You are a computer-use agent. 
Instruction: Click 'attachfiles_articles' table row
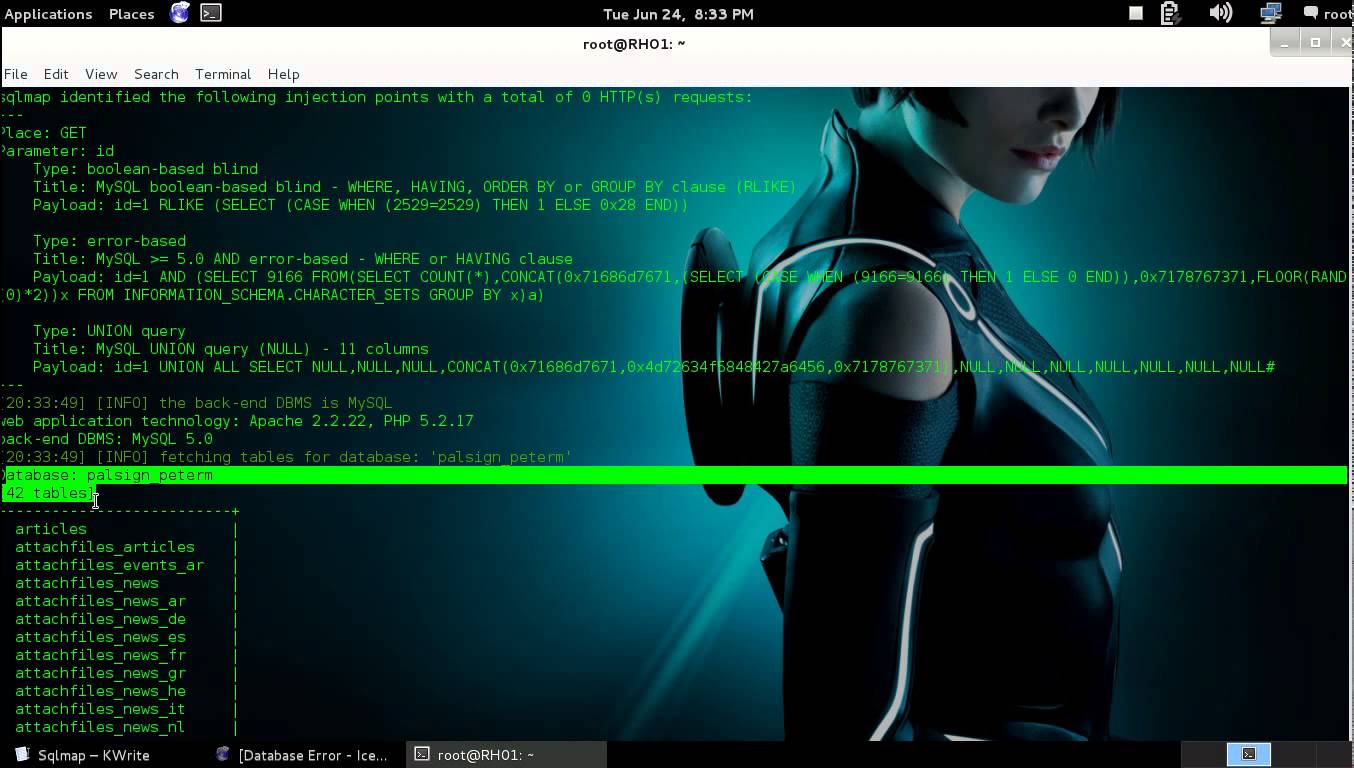[105, 547]
